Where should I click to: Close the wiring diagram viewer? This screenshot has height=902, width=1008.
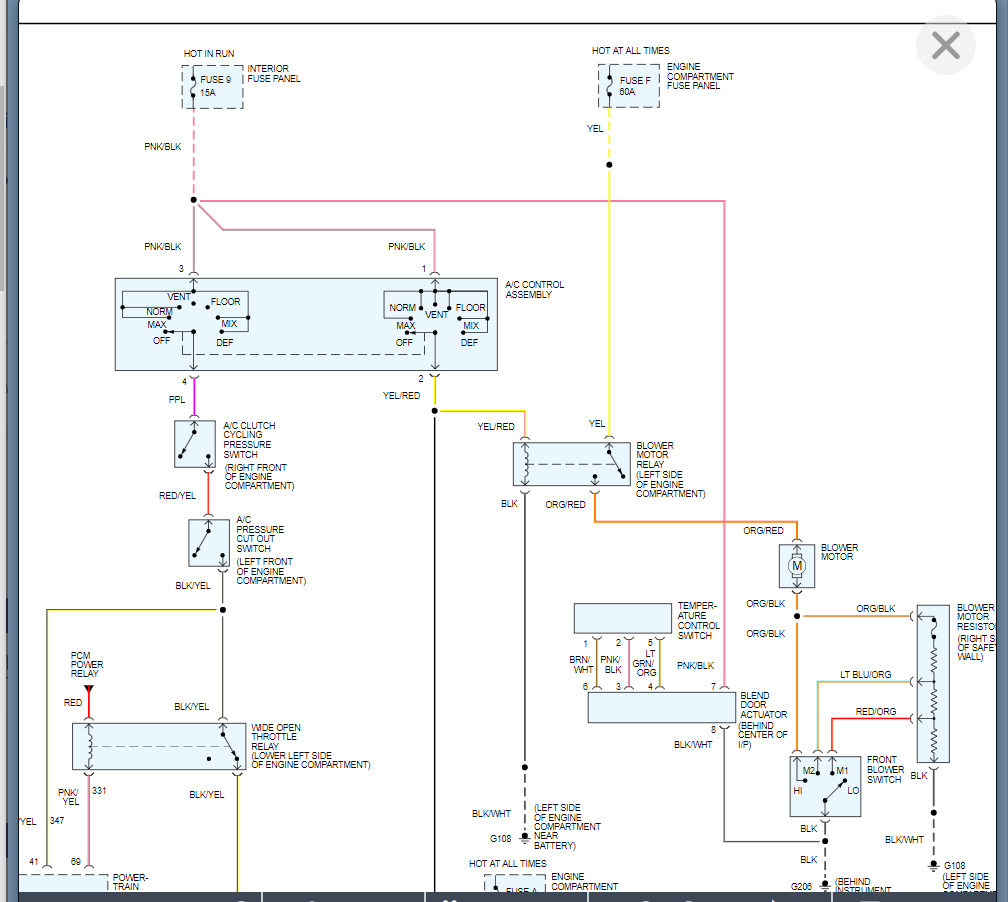pos(946,46)
